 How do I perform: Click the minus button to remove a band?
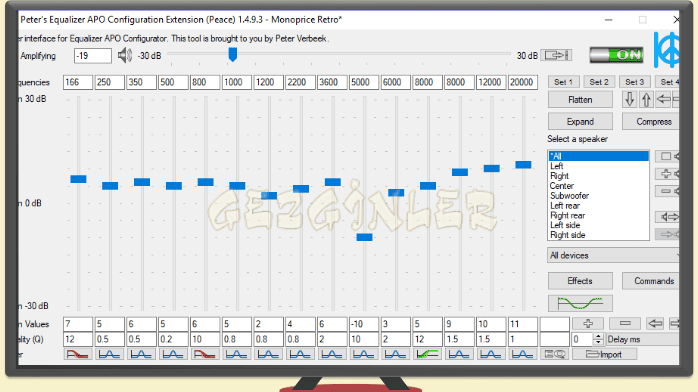(x=625, y=323)
